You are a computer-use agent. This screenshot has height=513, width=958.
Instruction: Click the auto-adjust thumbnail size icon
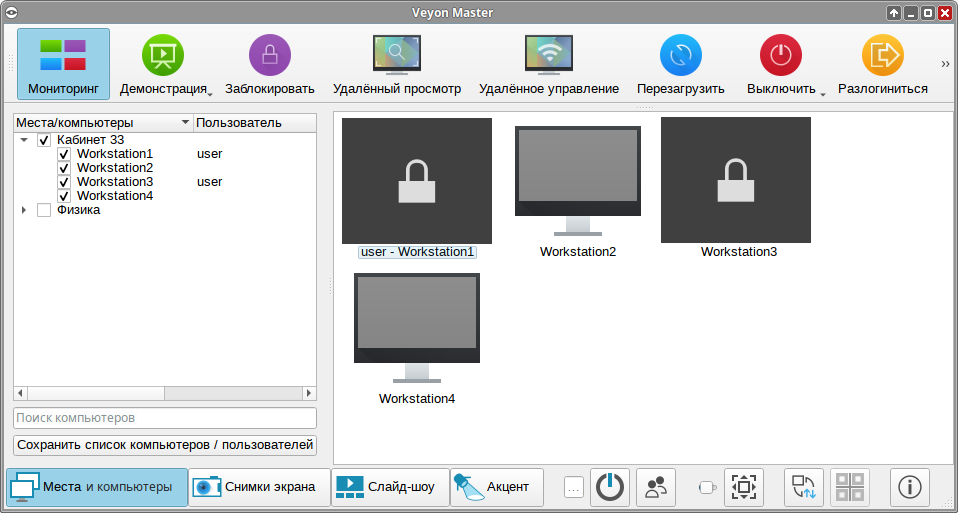(x=744, y=487)
